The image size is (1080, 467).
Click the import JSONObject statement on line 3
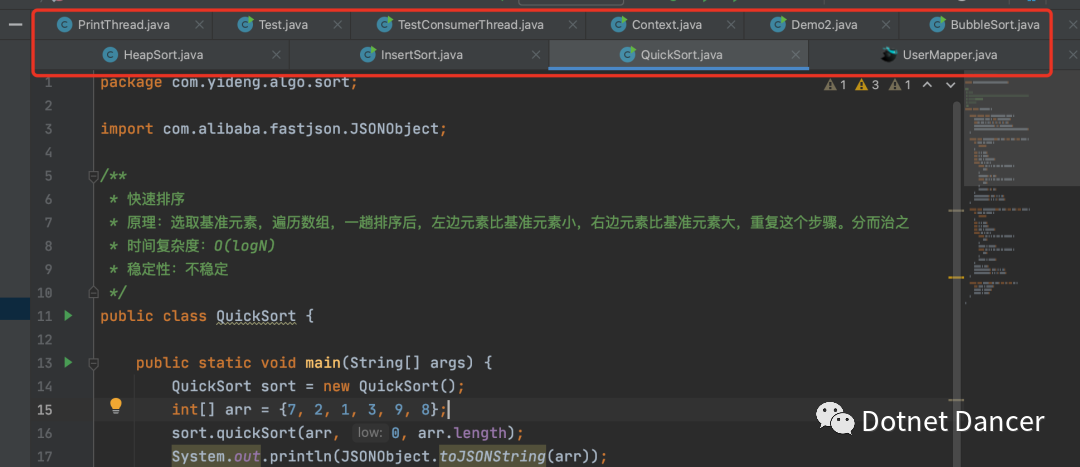pos(273,129)
